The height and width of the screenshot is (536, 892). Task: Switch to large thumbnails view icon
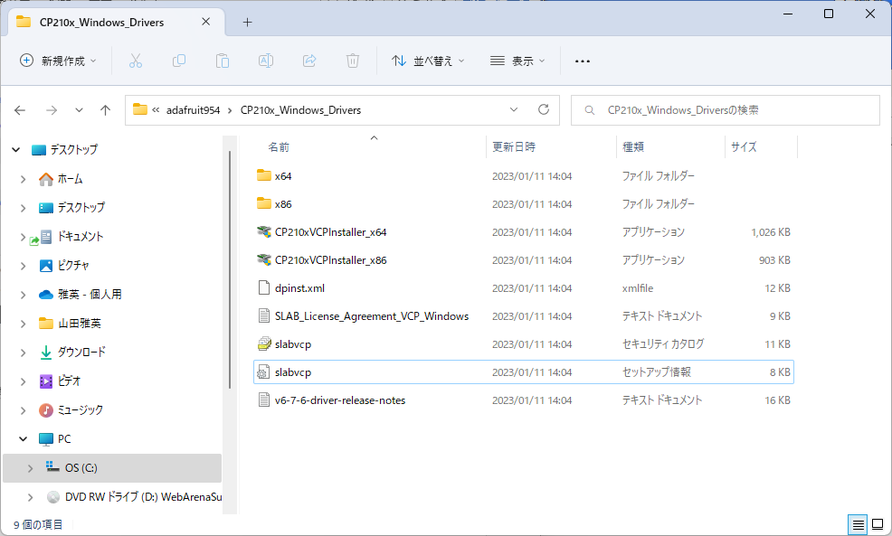(x=878, y=524)
